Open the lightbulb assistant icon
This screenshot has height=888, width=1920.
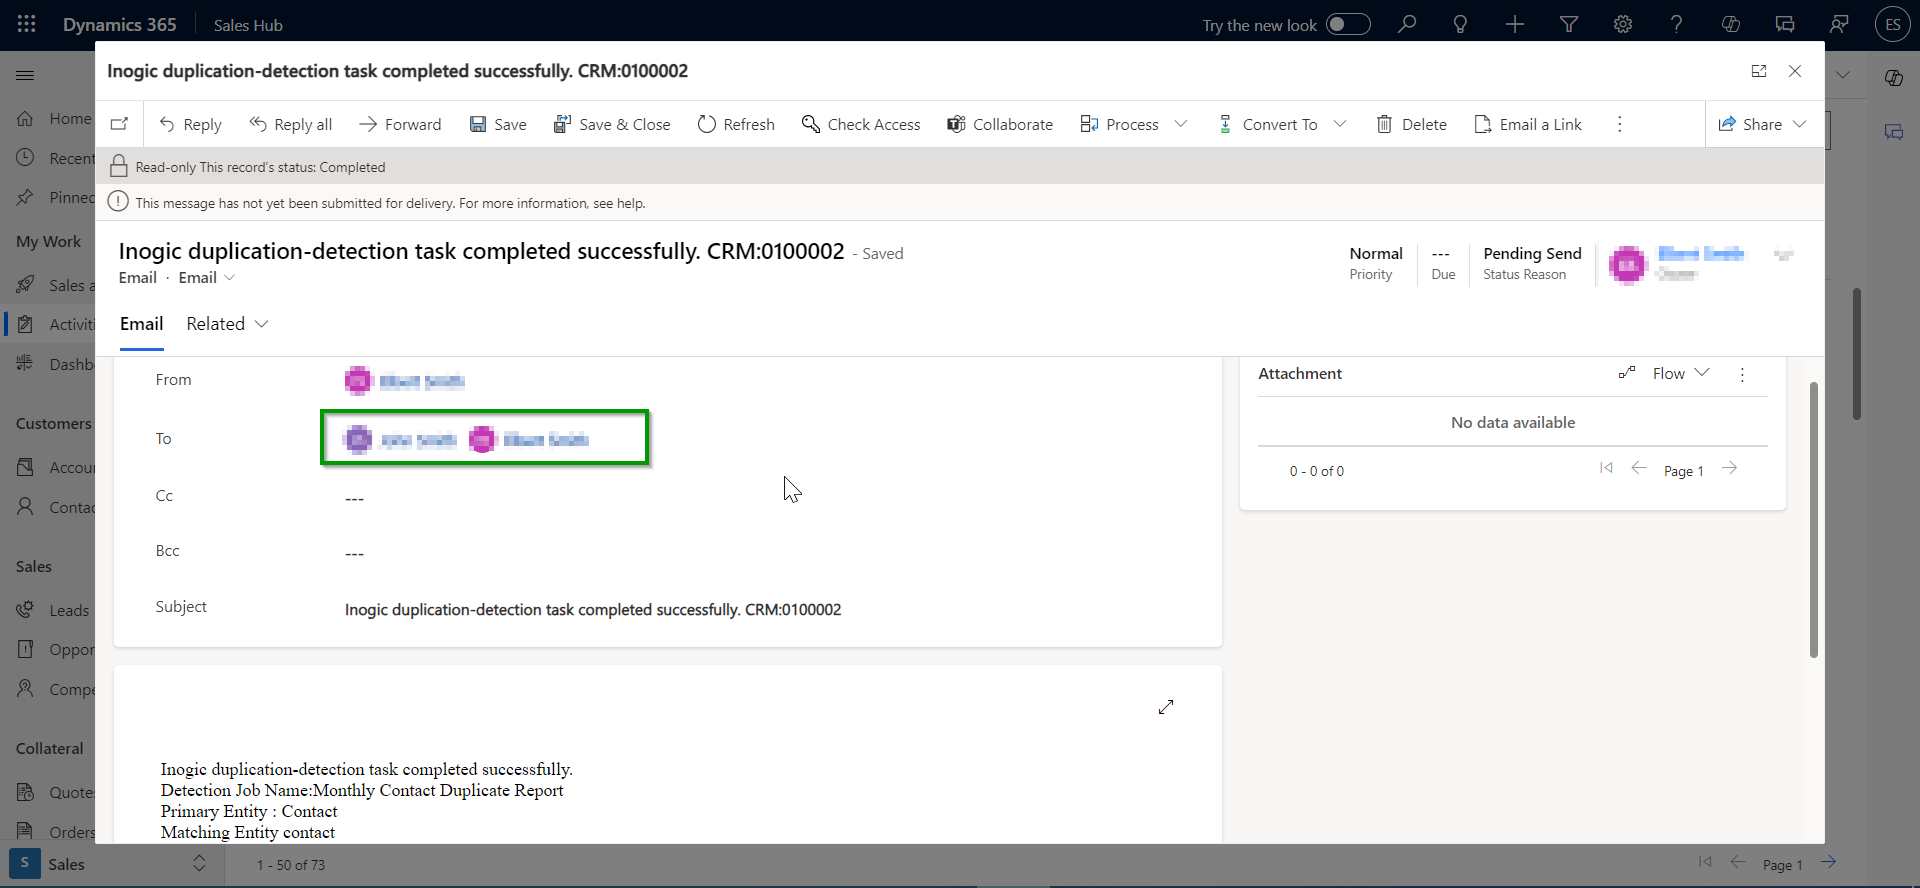tap(1460, 24)
